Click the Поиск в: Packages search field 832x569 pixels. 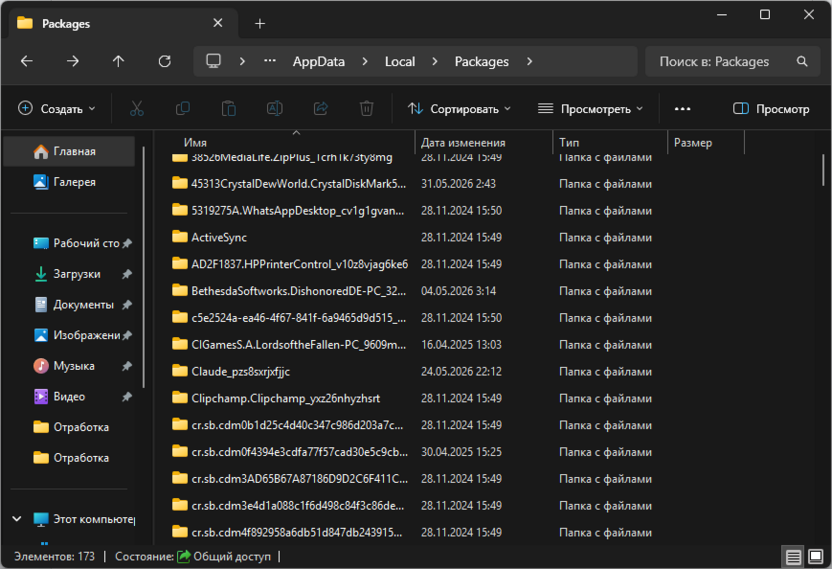[732, 62]
